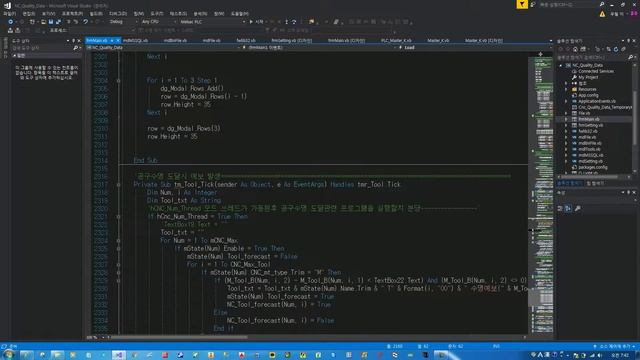Open the 프로젝트(P) menu
Image resolution: width=640 pixels, height=360 pixels.
pos(72,14)
